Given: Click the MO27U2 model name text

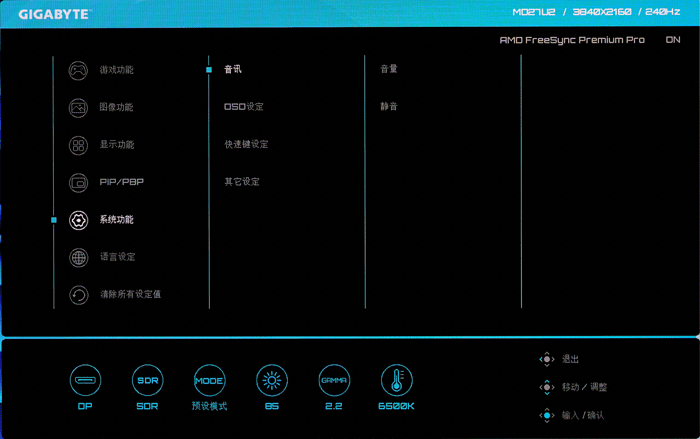Looking at the screenshot, I should [x=534, y=12].
